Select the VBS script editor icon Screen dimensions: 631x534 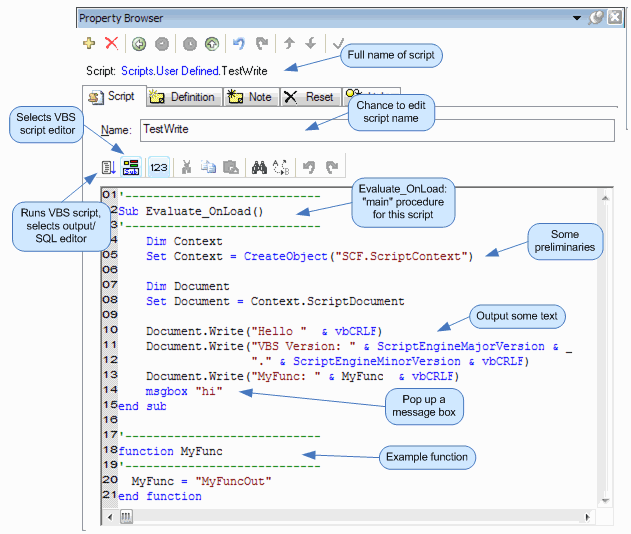click(131, 167)
